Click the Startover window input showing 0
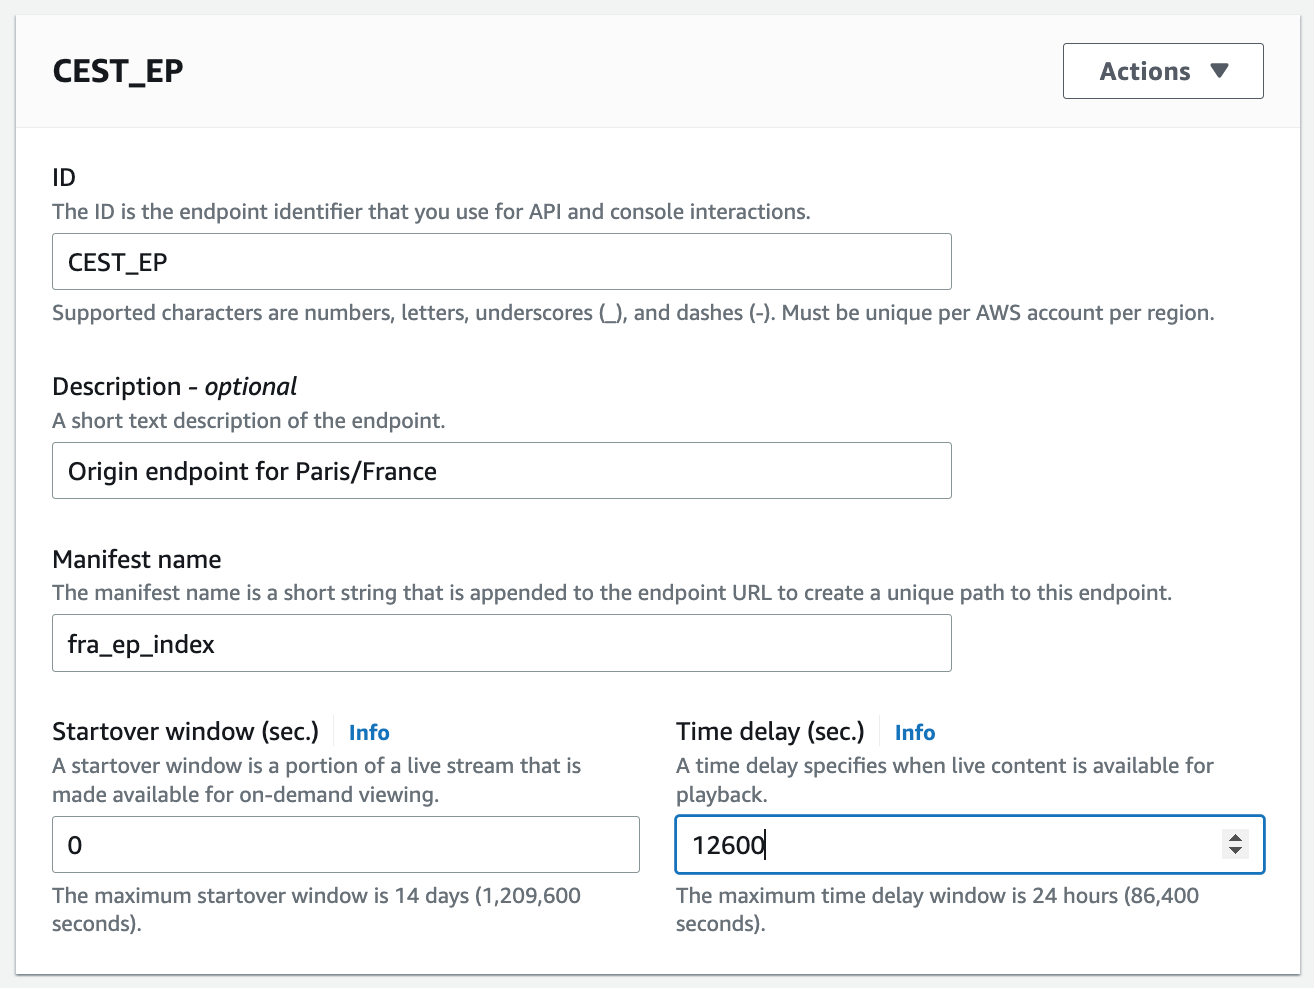 click(345, 844)
